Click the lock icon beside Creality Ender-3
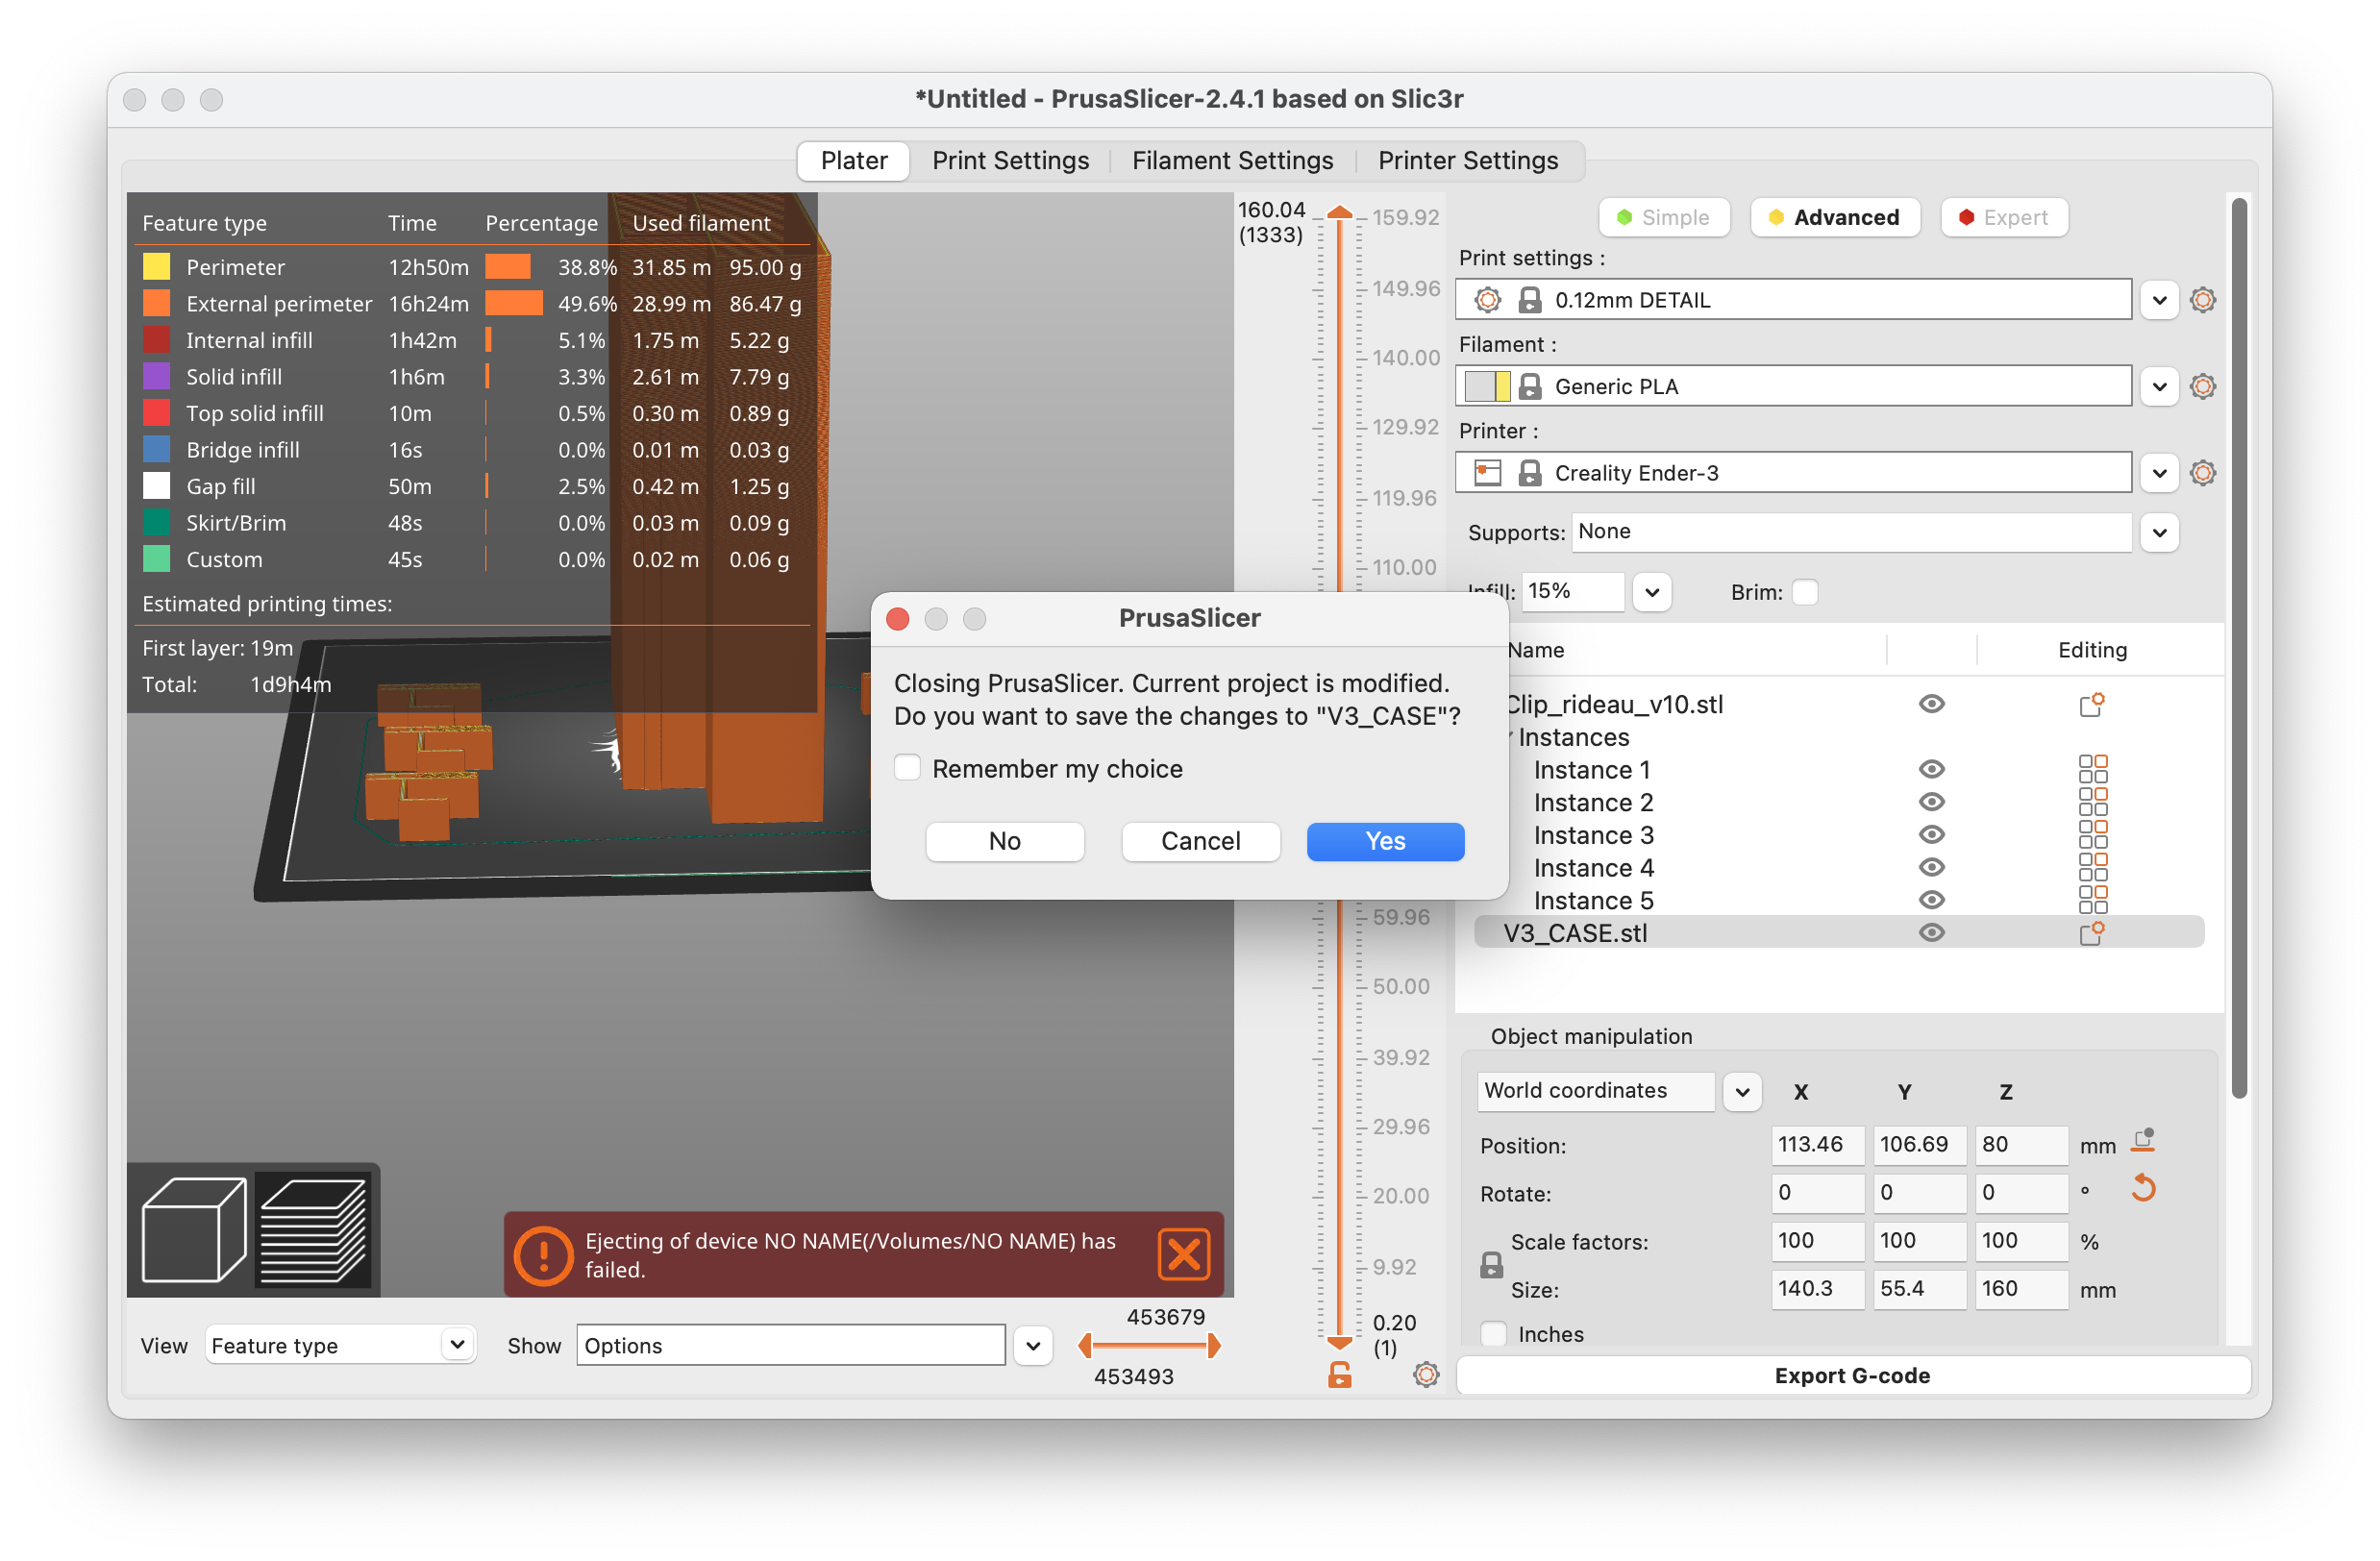The image size is (2380, 1561). pos(1530,472)
